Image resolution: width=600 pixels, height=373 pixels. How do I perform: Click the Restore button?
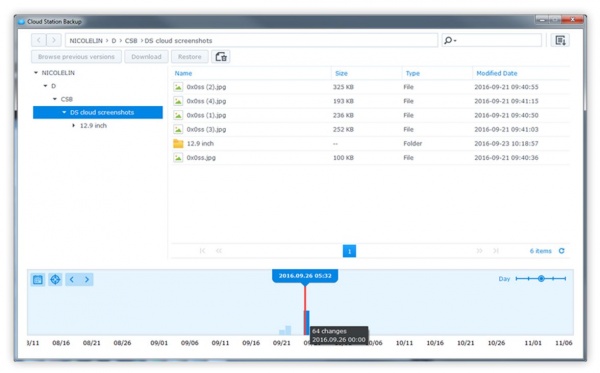pos(189,57)
